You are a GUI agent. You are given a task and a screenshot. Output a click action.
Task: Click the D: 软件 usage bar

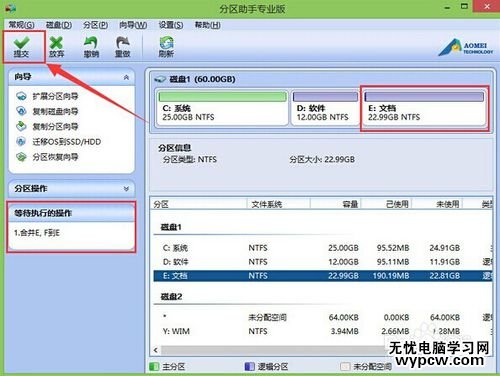click(x=325, y=97)
